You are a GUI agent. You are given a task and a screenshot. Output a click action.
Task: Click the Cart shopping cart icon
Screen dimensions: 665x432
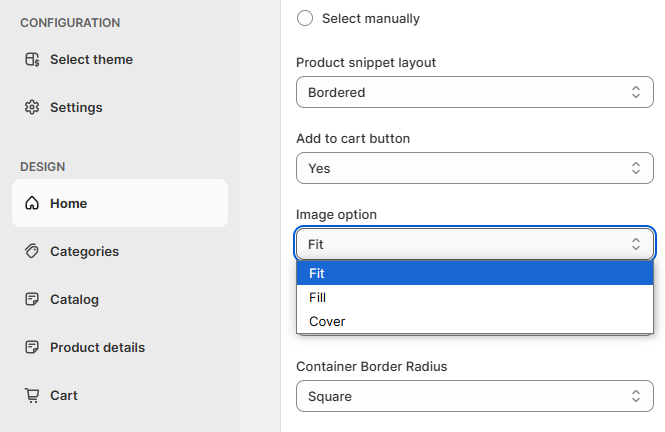(x=32, y=395)
